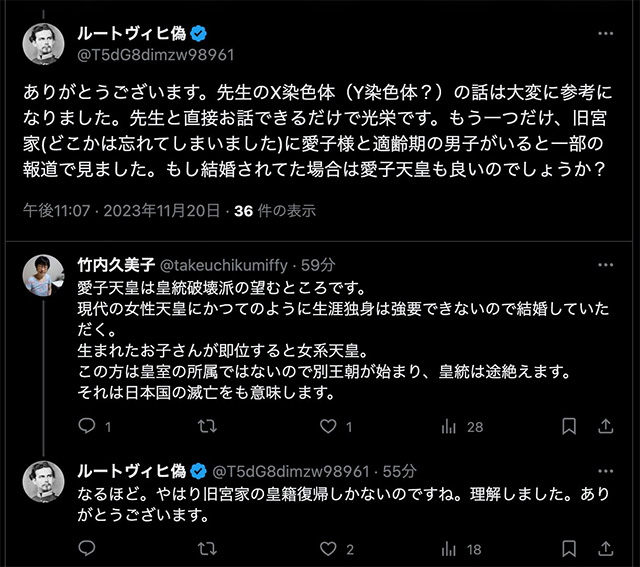Open more options on 竹内久美子's reply
Image resolution: width=640 pixels, height=567 pixels.
point(606,265)
